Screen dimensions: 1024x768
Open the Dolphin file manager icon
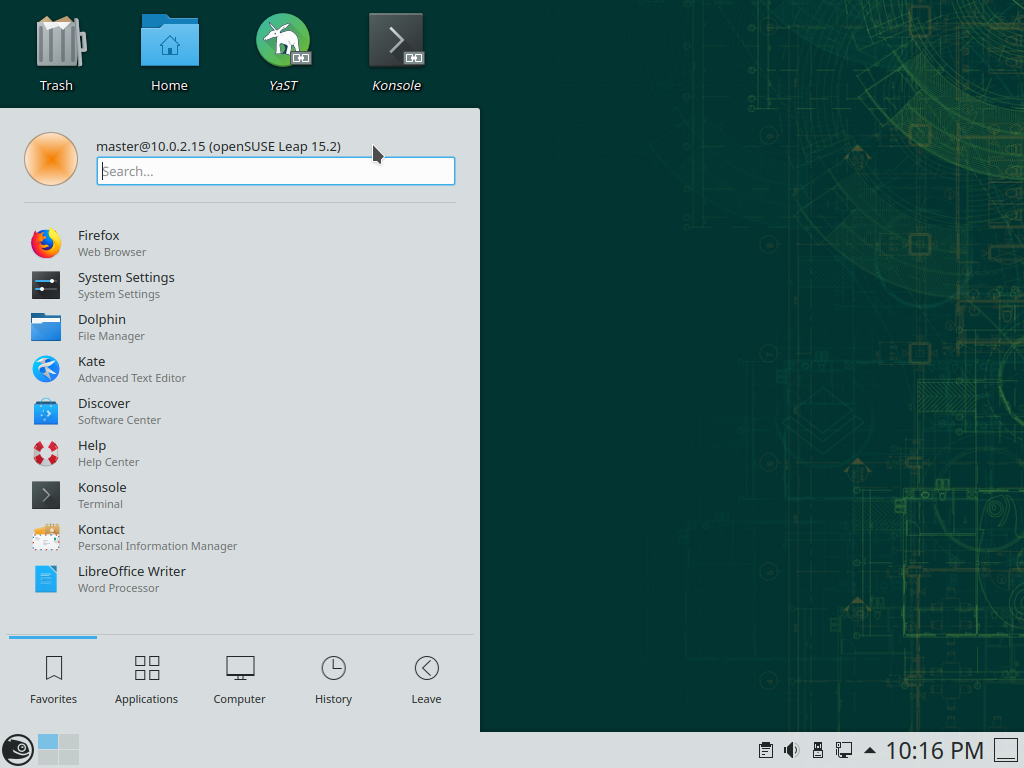click(x=46, y=327)
